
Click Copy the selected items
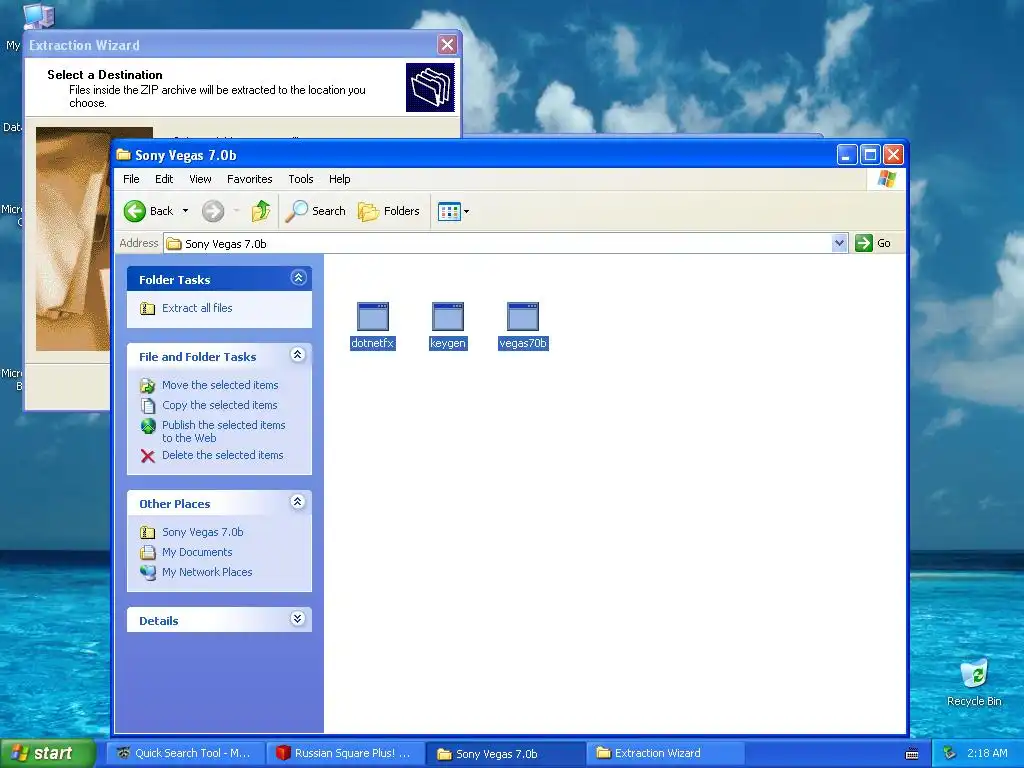click(x=219, y=405)
